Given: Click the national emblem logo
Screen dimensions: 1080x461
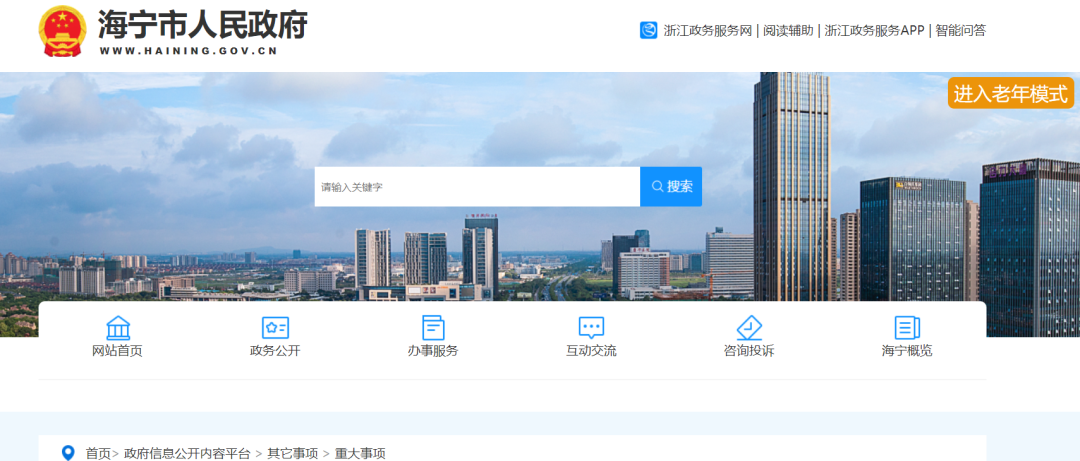Looking at the screenshot, I should [62, 32].
